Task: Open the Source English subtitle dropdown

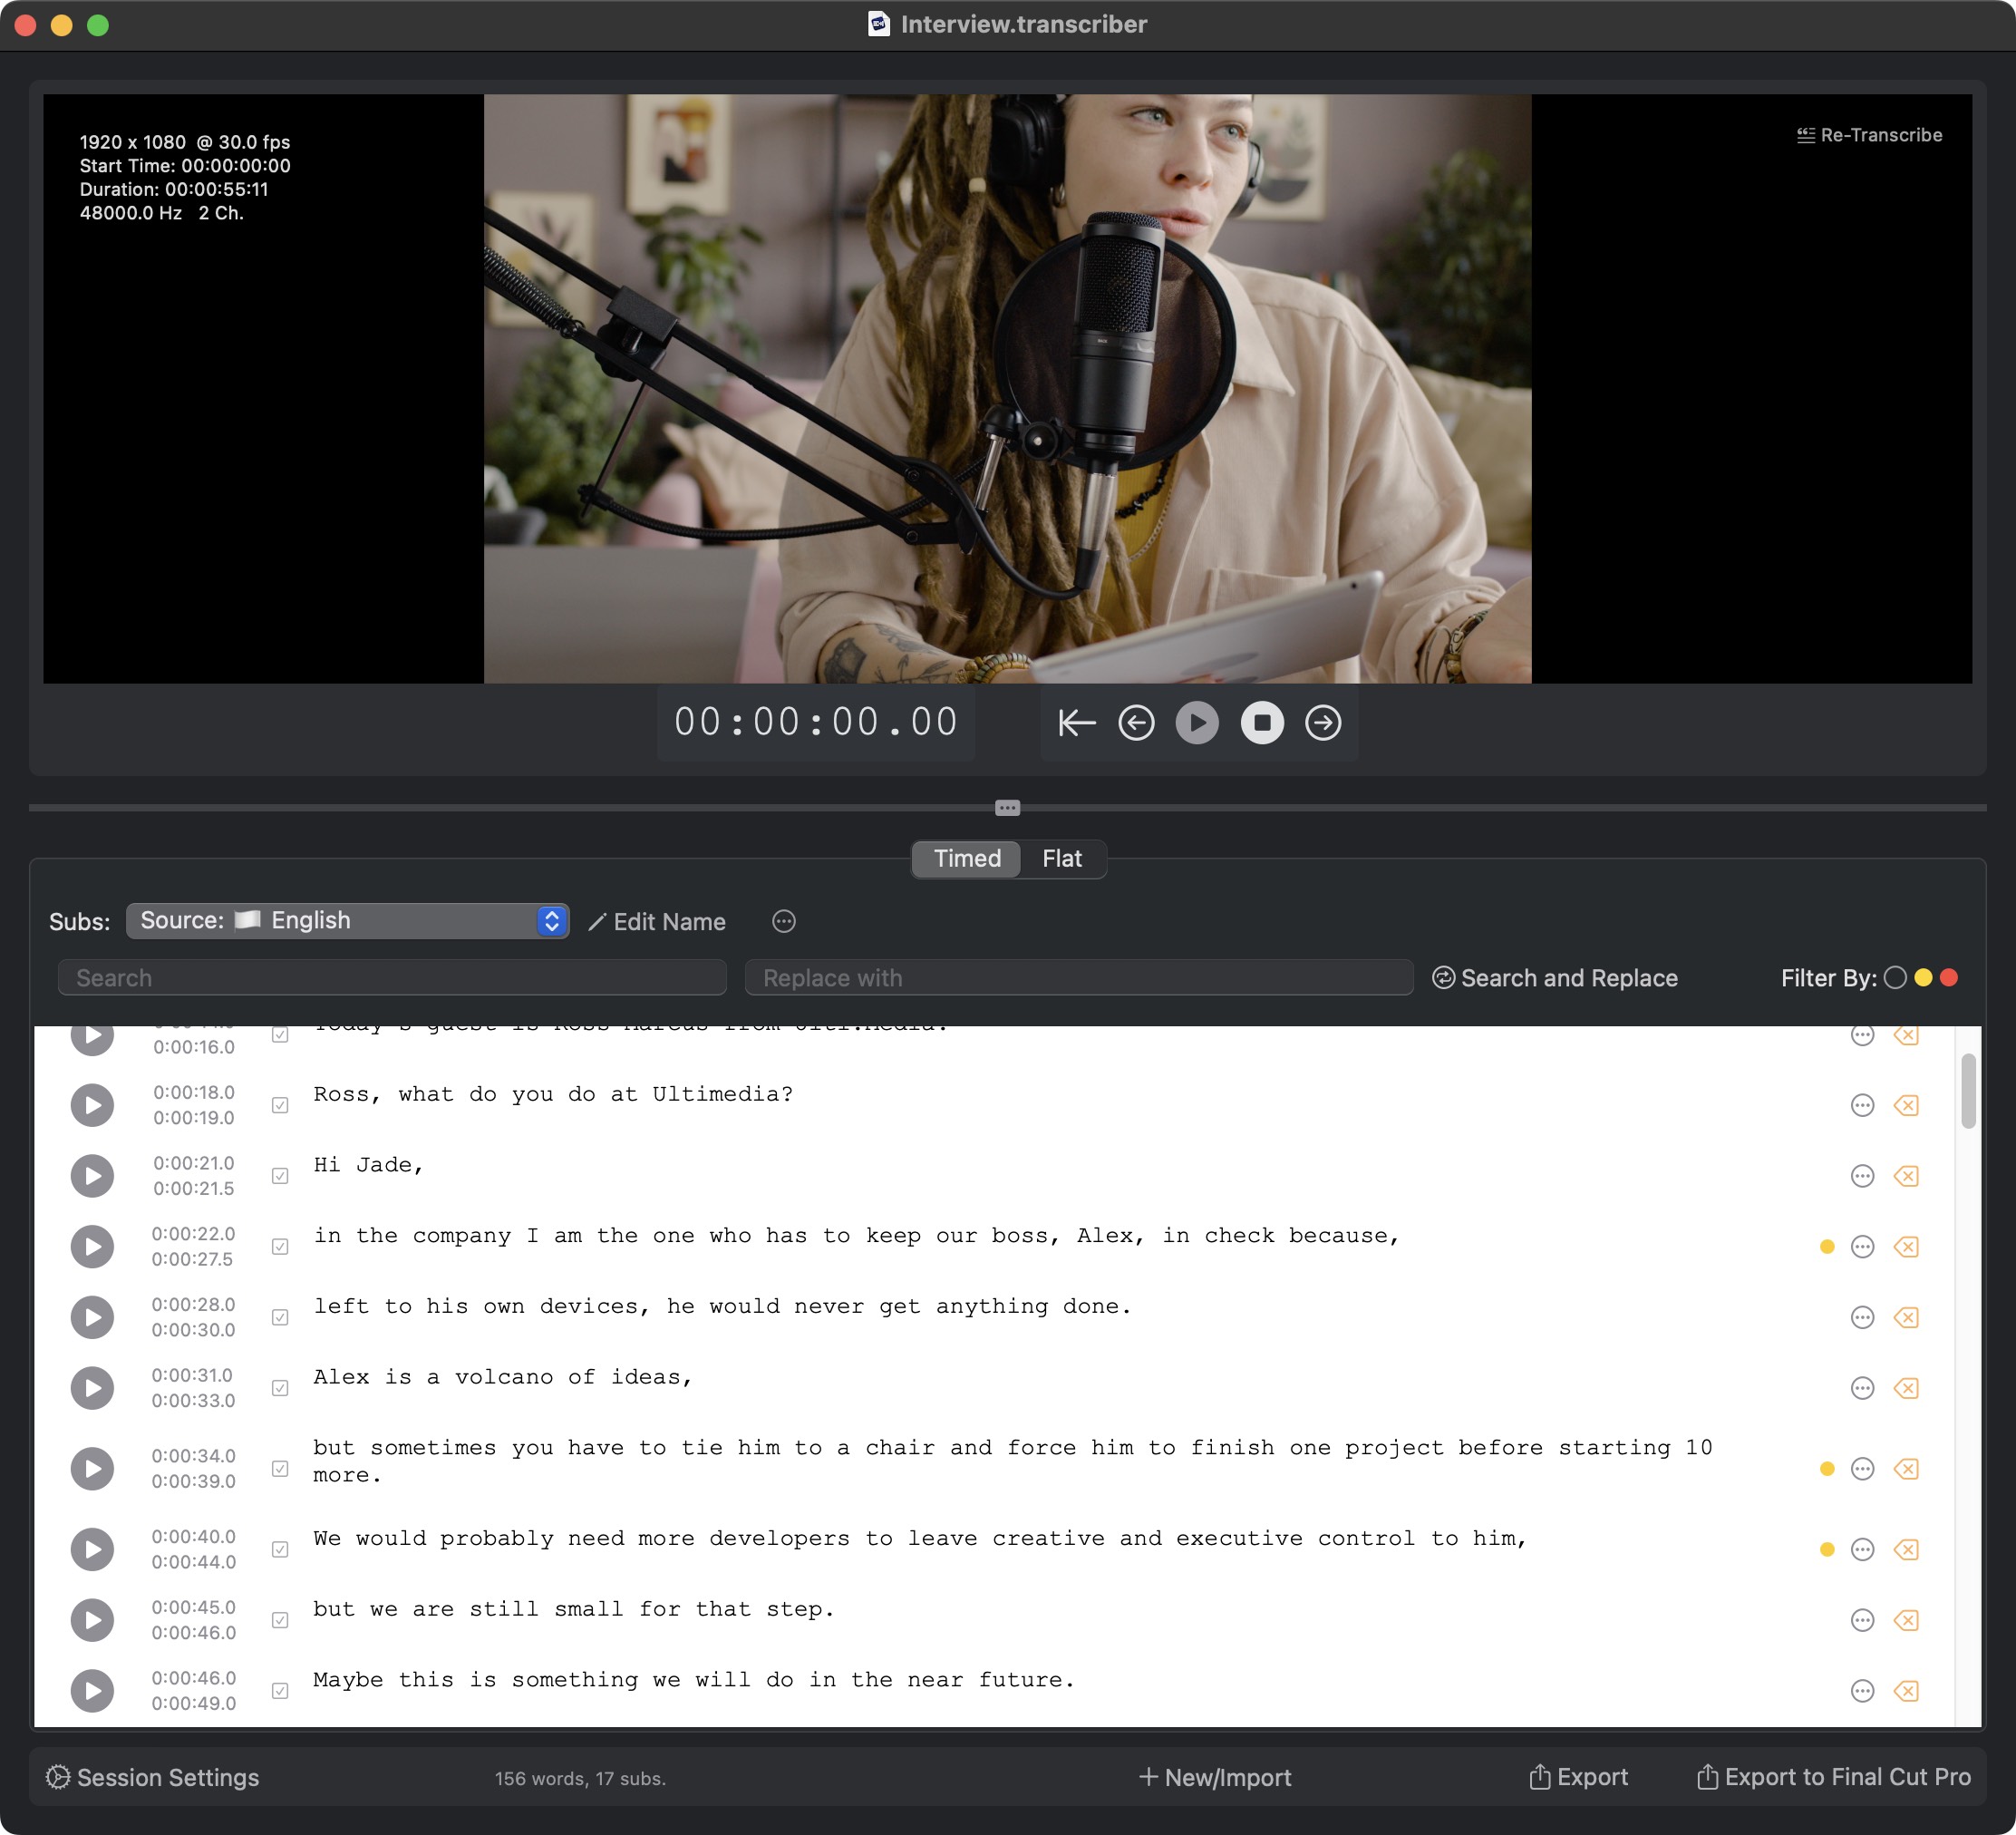Action: click(347, 921)
